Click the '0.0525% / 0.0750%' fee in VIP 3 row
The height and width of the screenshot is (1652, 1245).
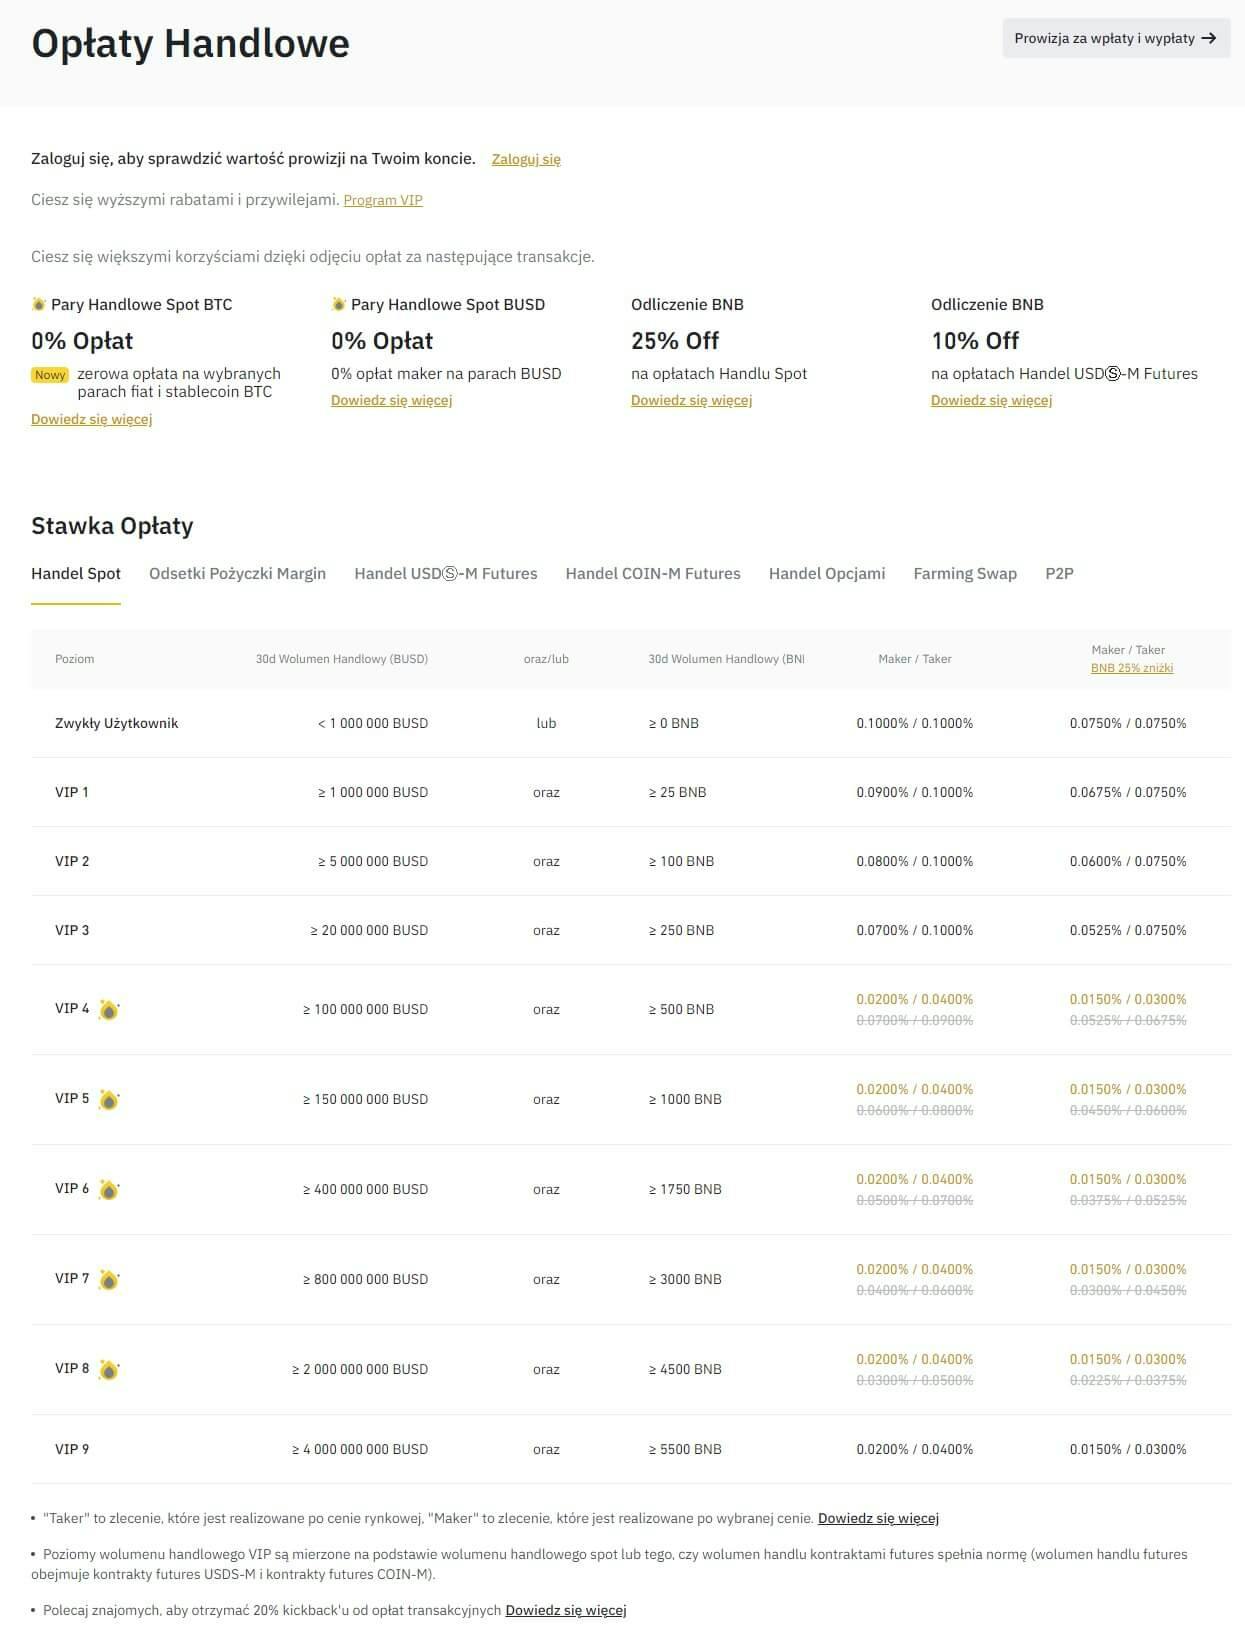coord(1128,930)
